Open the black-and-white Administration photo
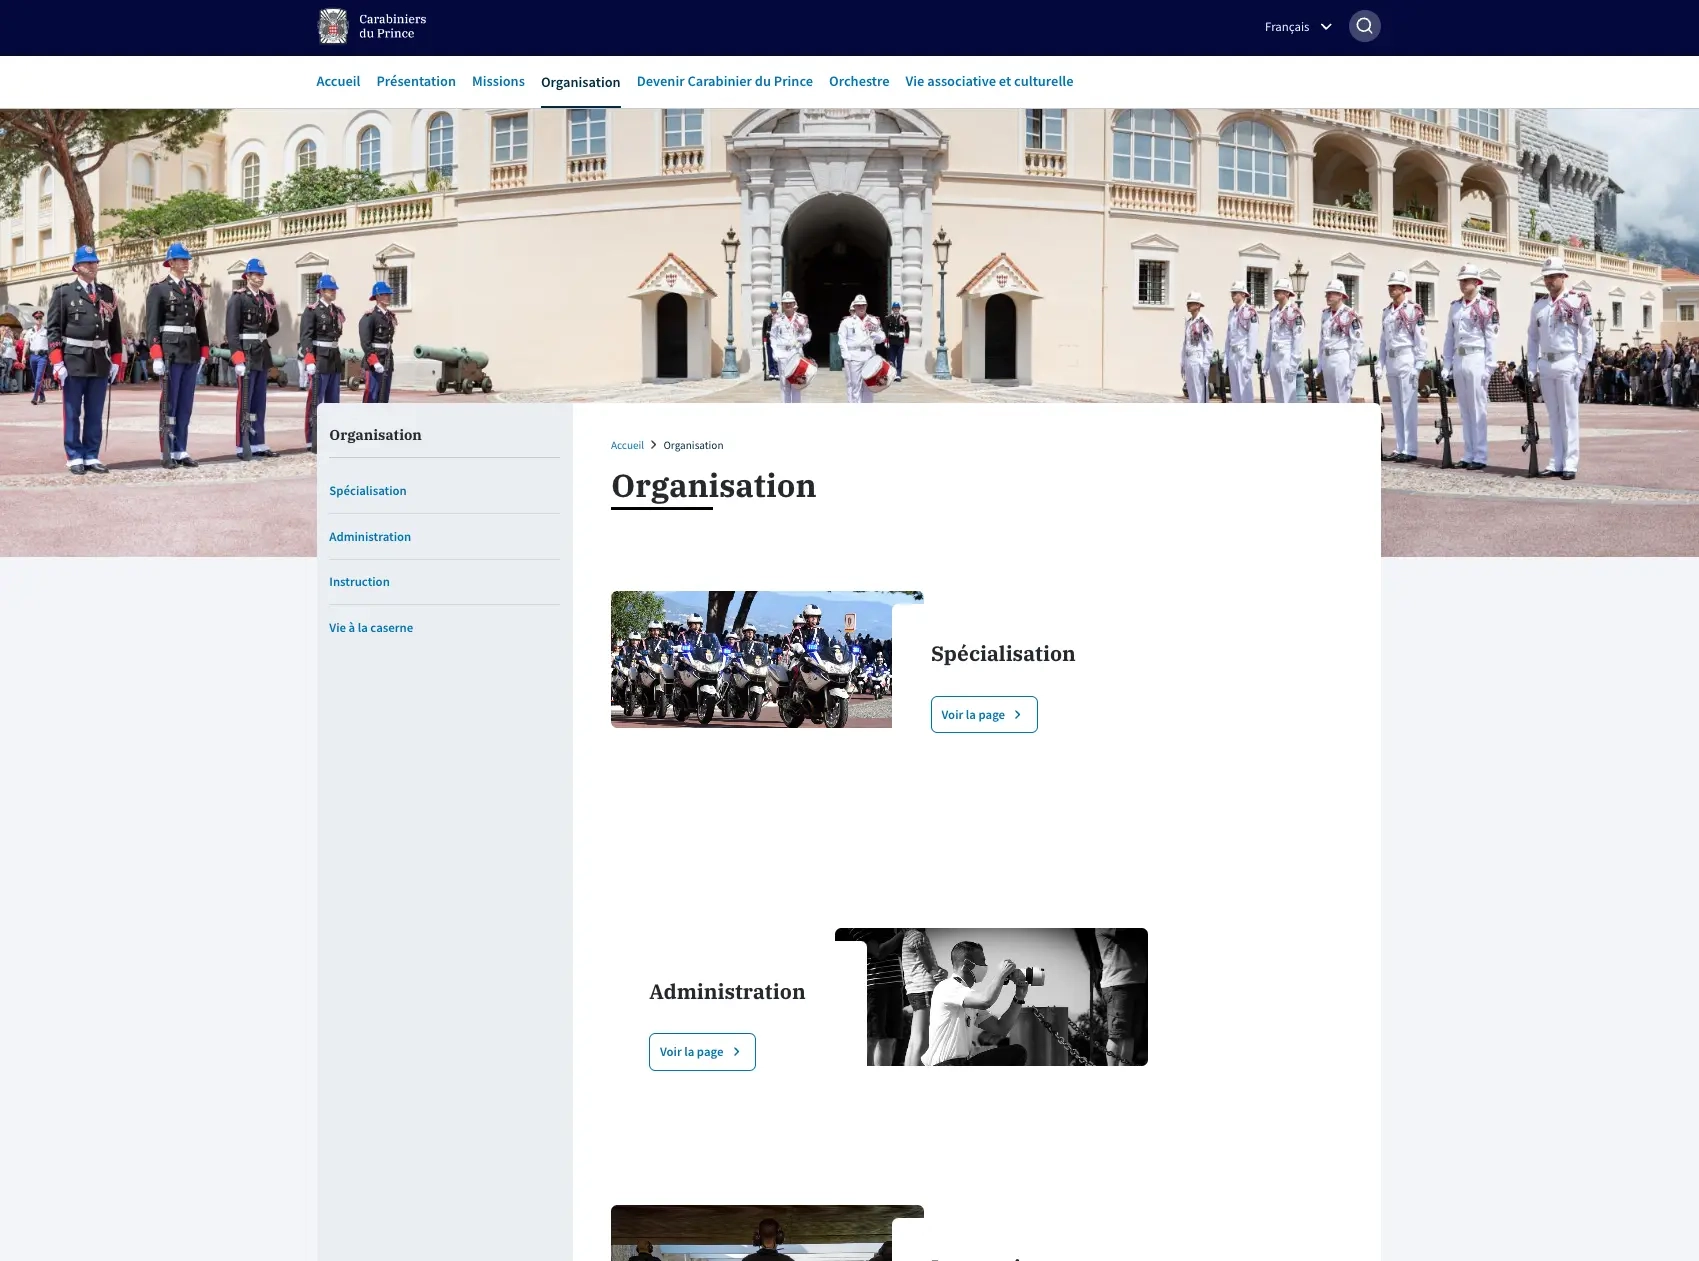Screen dimensions: 1699x1261 1007,997
